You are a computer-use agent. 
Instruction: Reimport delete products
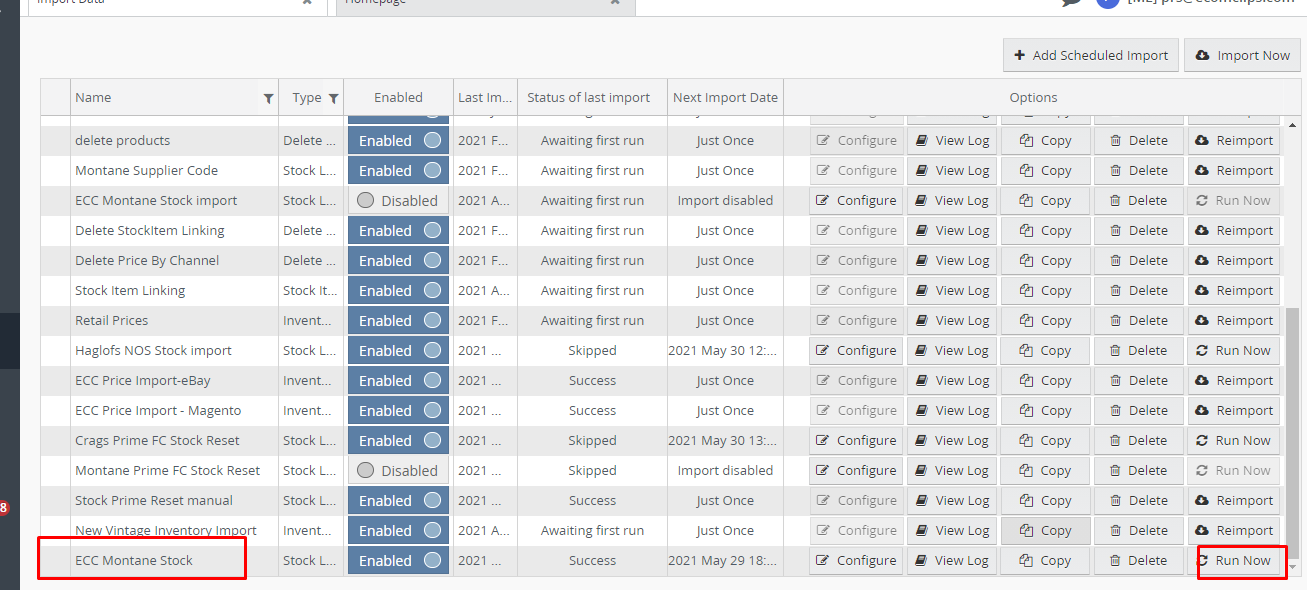[1233, 141]
